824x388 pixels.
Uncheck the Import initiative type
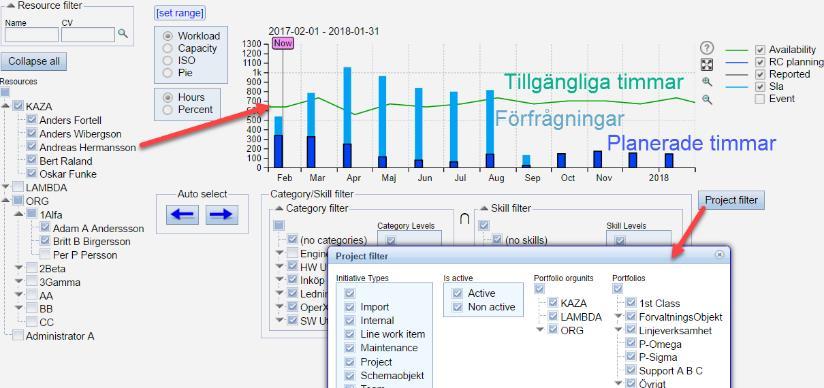(350, 307)
